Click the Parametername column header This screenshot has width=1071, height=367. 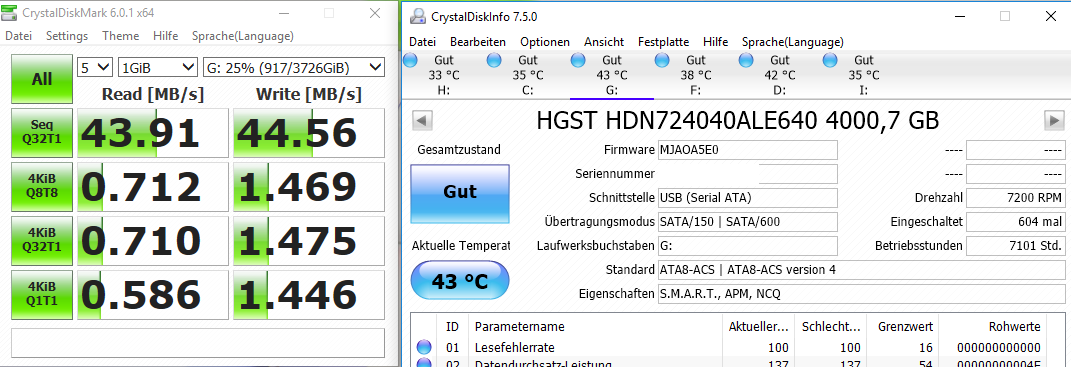(596, 327)
